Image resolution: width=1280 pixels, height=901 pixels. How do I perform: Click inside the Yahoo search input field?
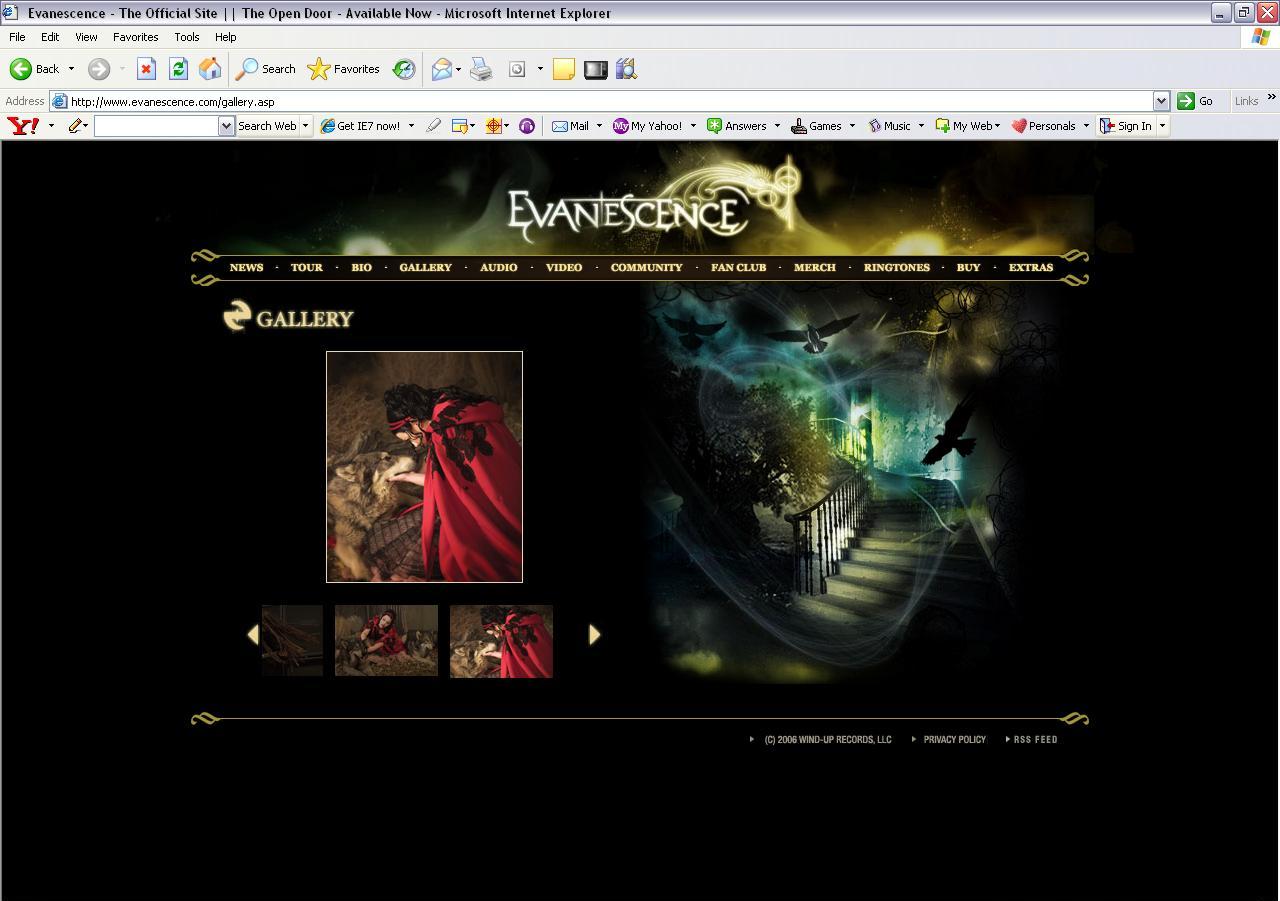coord(156,126)
